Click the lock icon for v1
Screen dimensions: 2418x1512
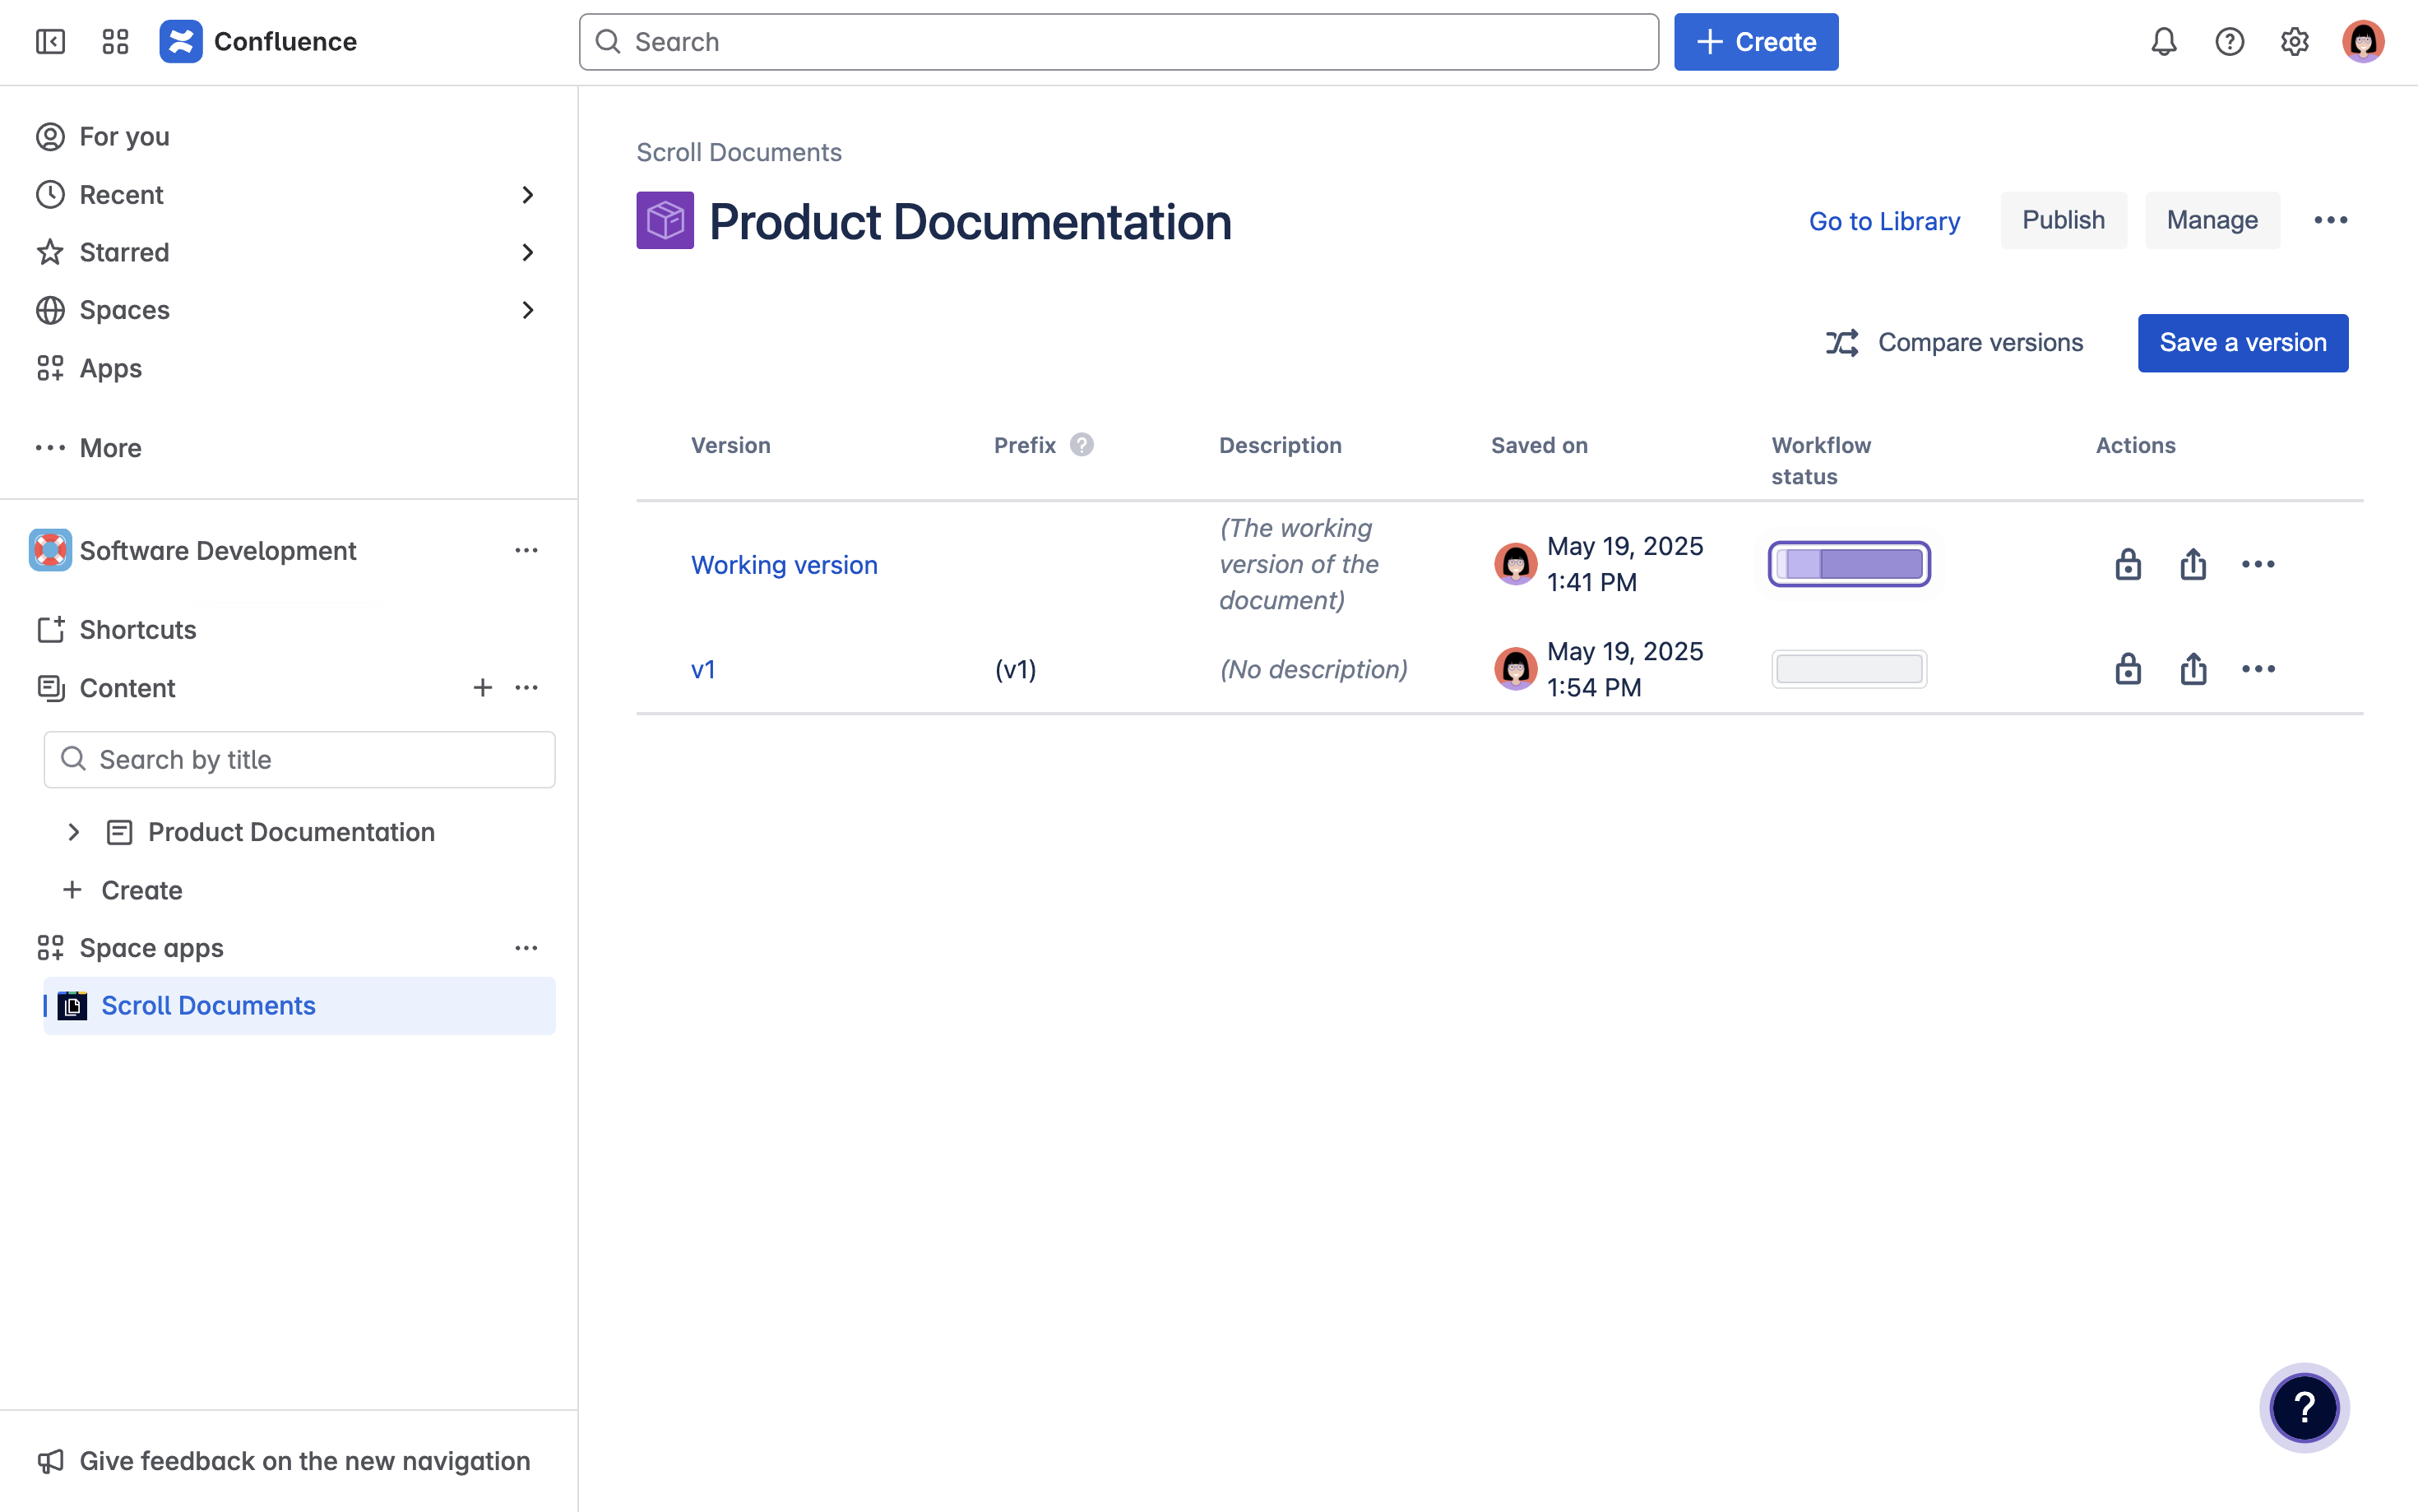pos(2128,669)
